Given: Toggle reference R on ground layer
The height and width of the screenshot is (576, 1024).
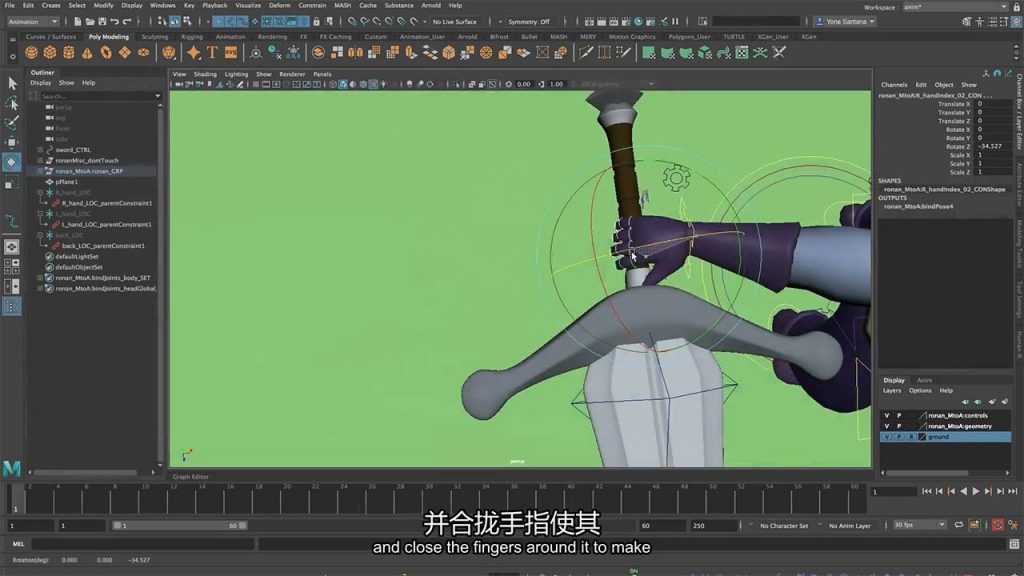Looking at the screenshot, I should coord(911,436).
